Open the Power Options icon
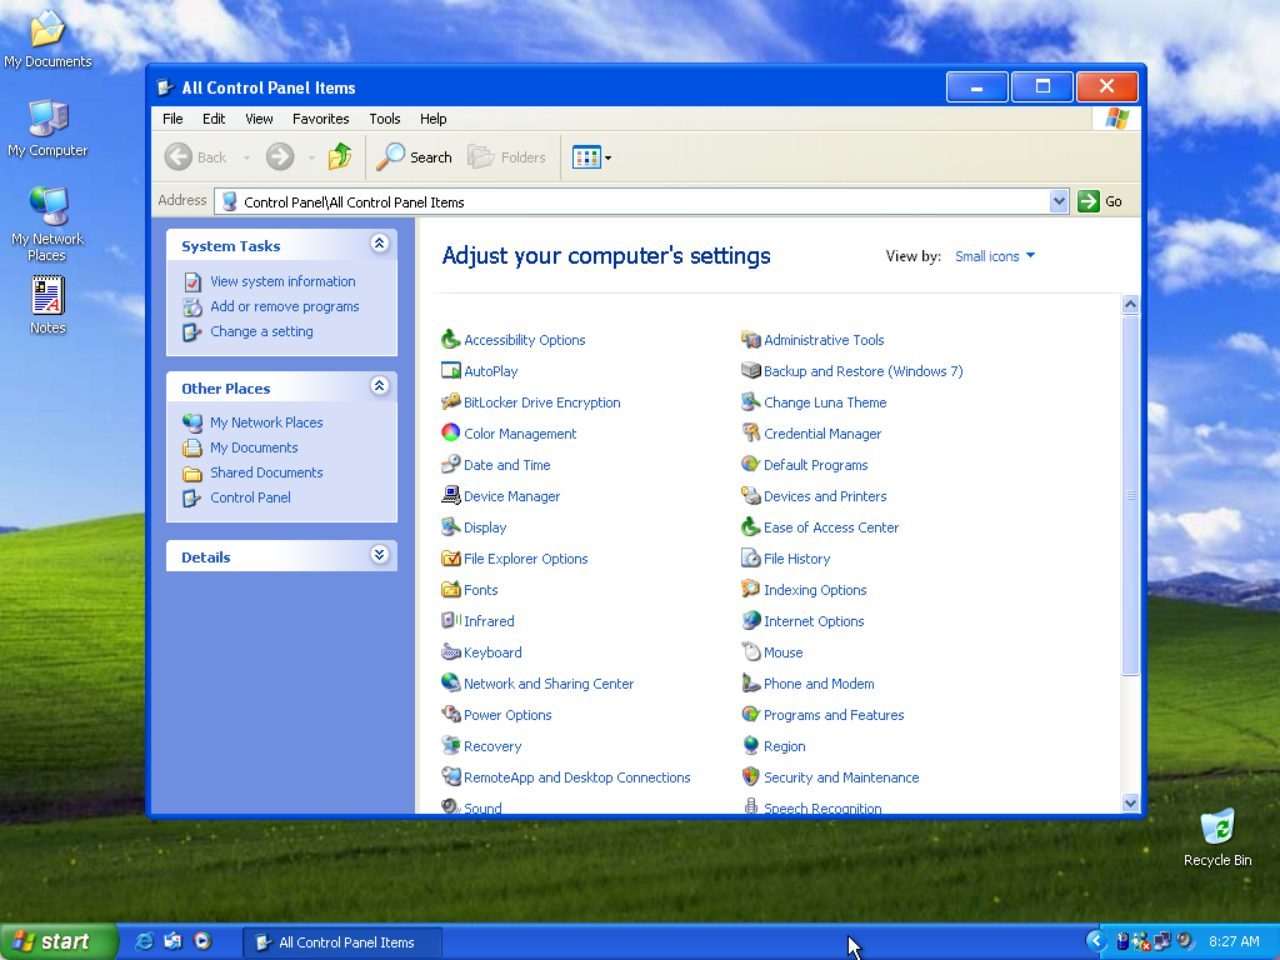The width and height of the screenshot is (1280, 960). [451, 714]
